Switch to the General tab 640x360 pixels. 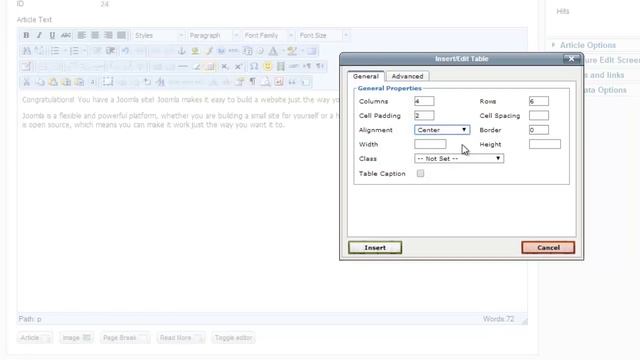pyautogui.click(x=366, y=76)
